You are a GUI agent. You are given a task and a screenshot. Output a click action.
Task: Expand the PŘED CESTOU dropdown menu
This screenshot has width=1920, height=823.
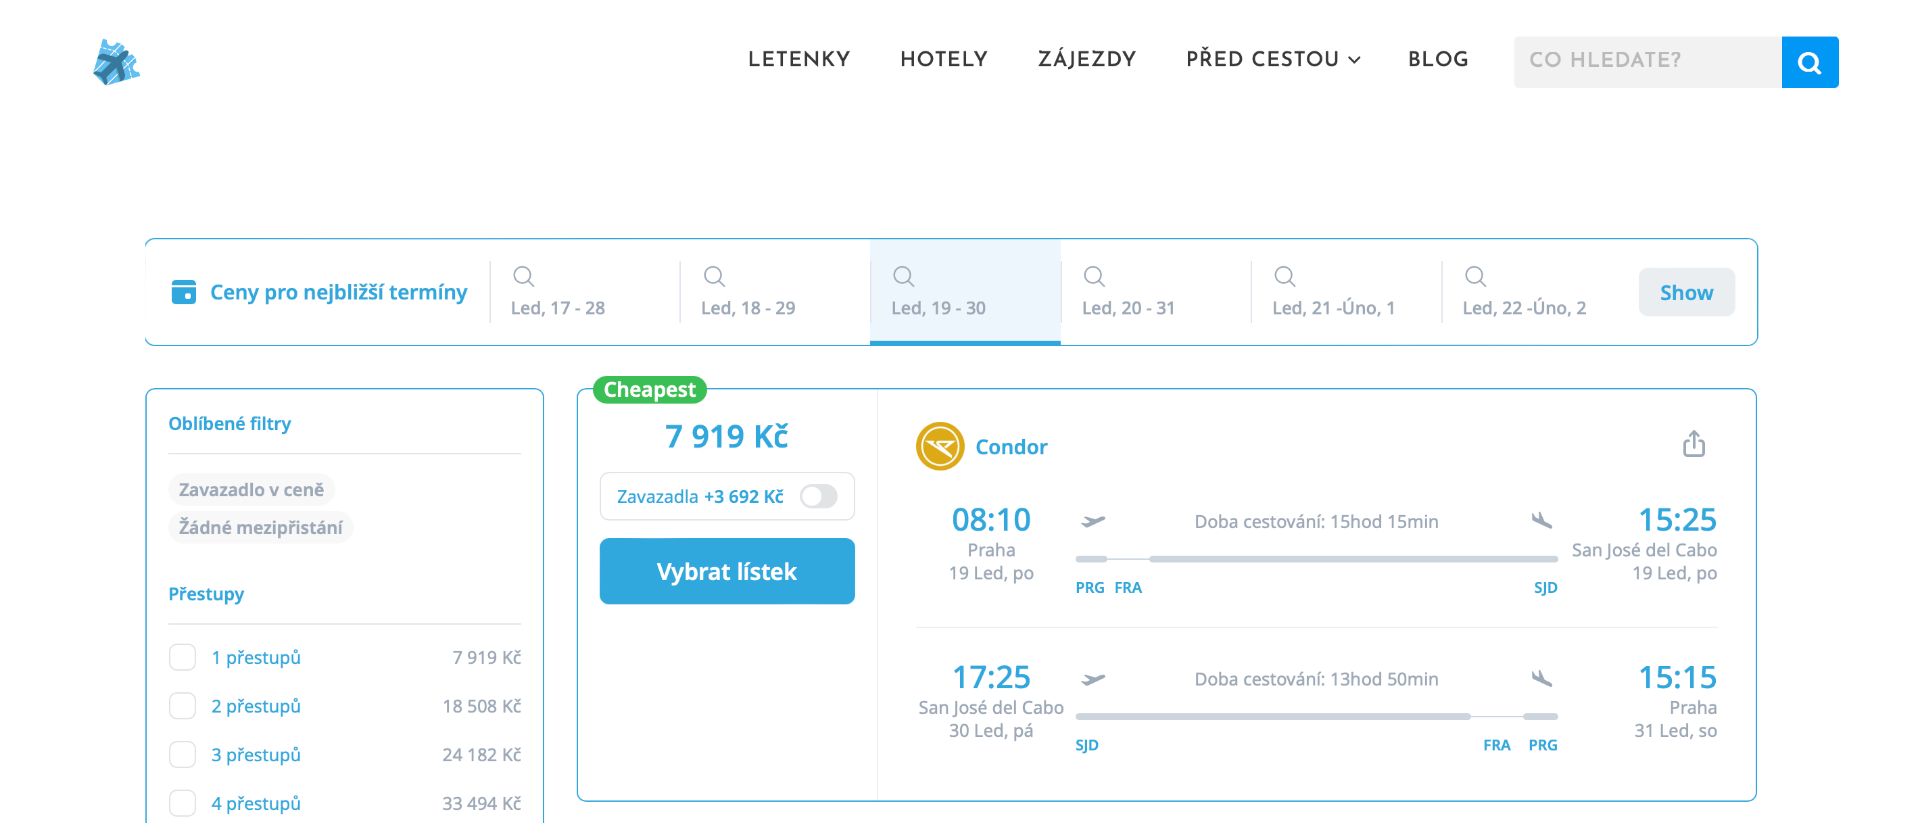coord(1272,60)
